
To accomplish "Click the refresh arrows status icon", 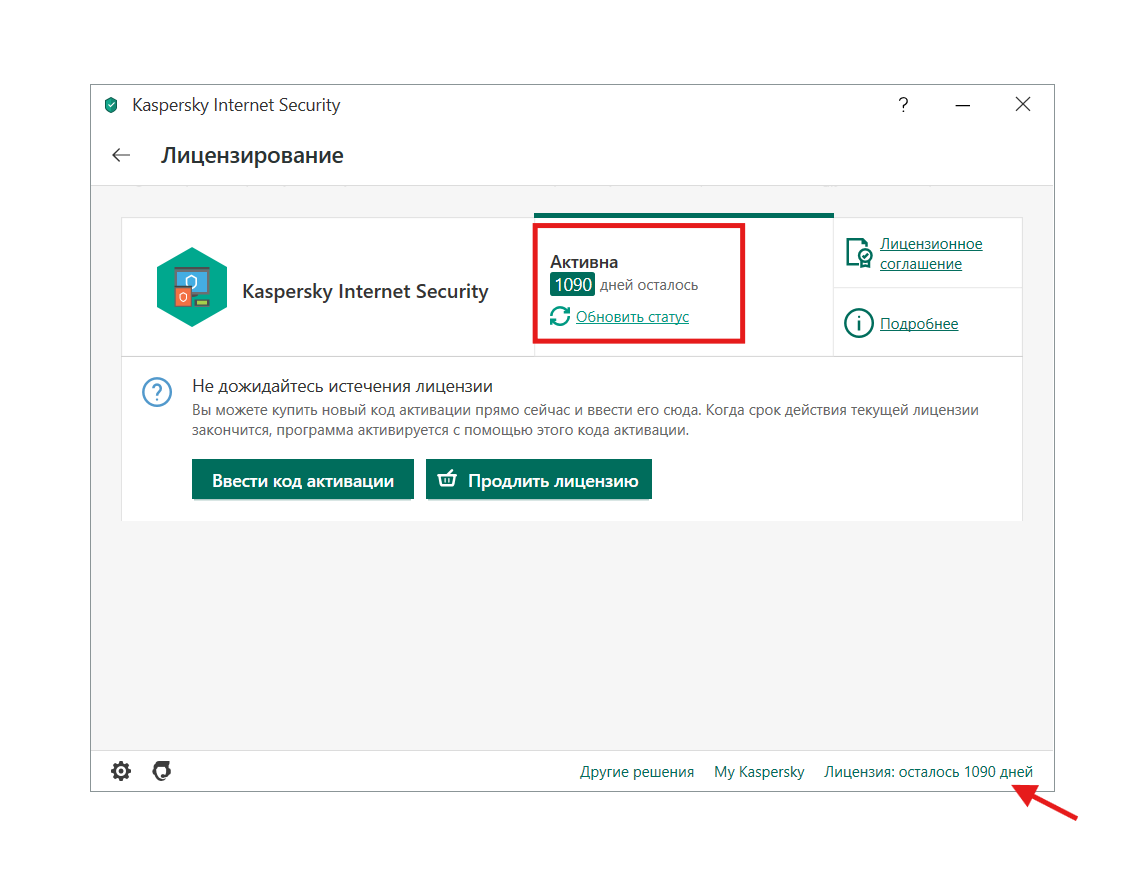I will (x=560, y=317).
